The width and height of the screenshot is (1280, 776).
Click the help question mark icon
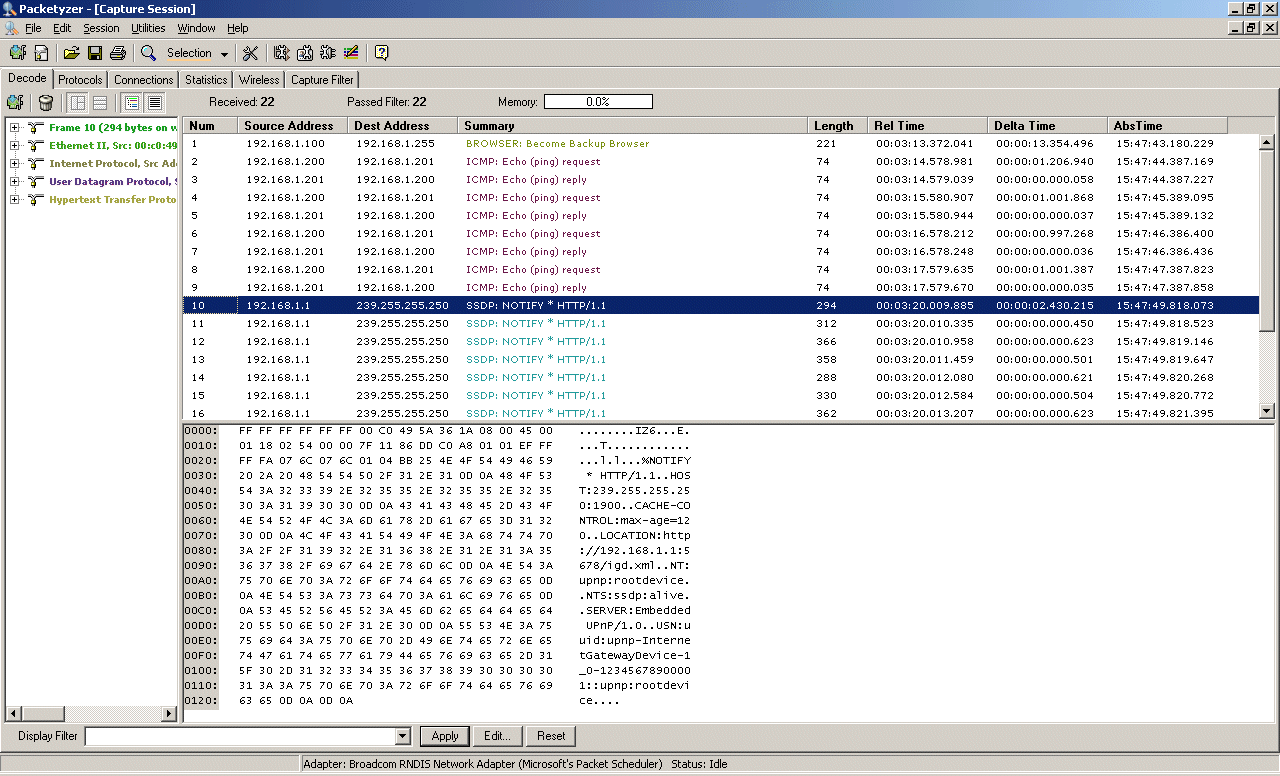point(381,53)
